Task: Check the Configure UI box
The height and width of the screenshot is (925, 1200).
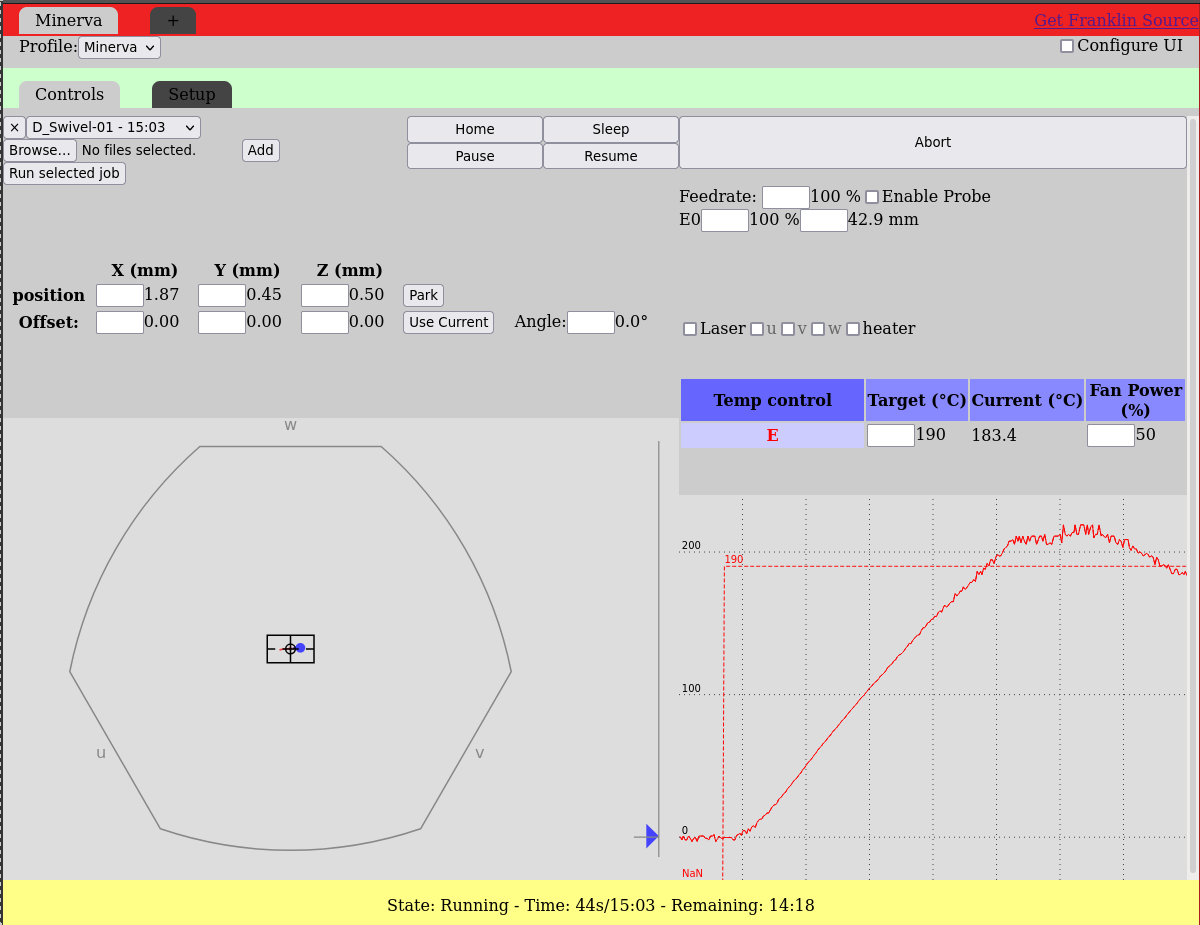Action: point(1067,46)
